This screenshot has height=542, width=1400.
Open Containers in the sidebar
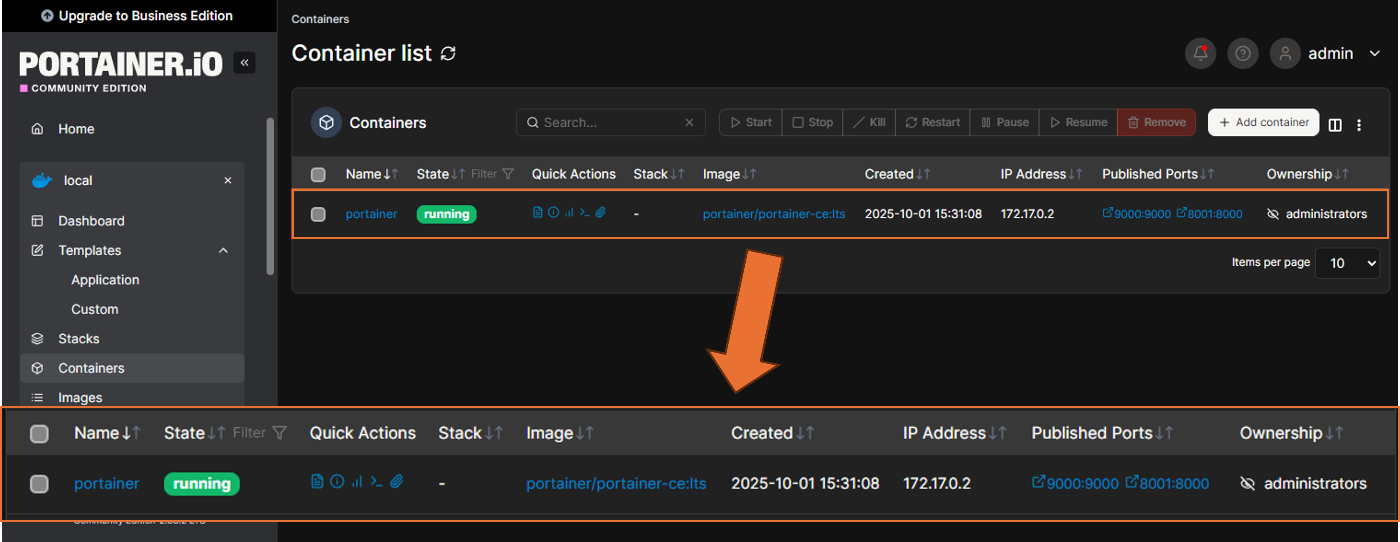click(x=132, y=368)
